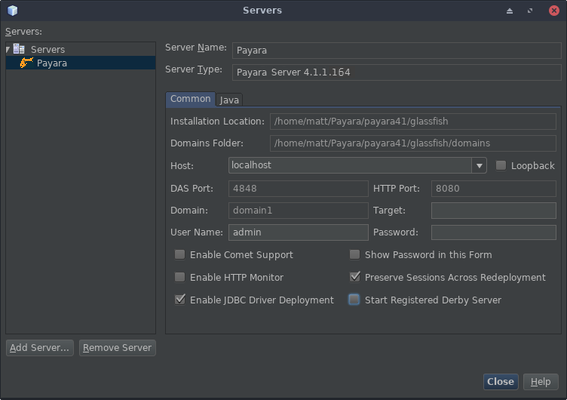
Task: Click the Payara fish icon in server list
Action: (x=26, y=63)
